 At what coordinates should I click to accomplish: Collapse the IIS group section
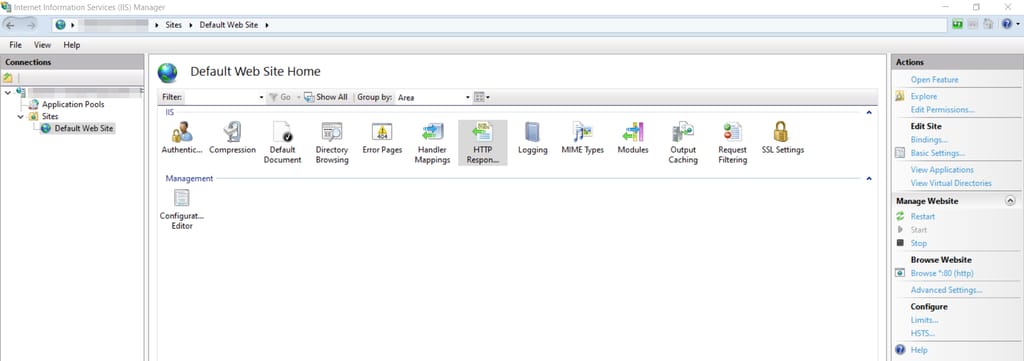(x=869, y=113)
